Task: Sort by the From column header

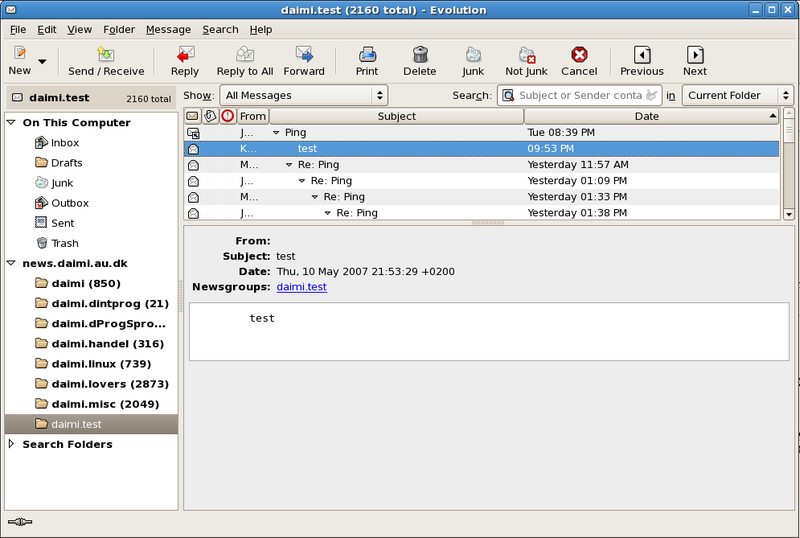Action: coord(253,116)
